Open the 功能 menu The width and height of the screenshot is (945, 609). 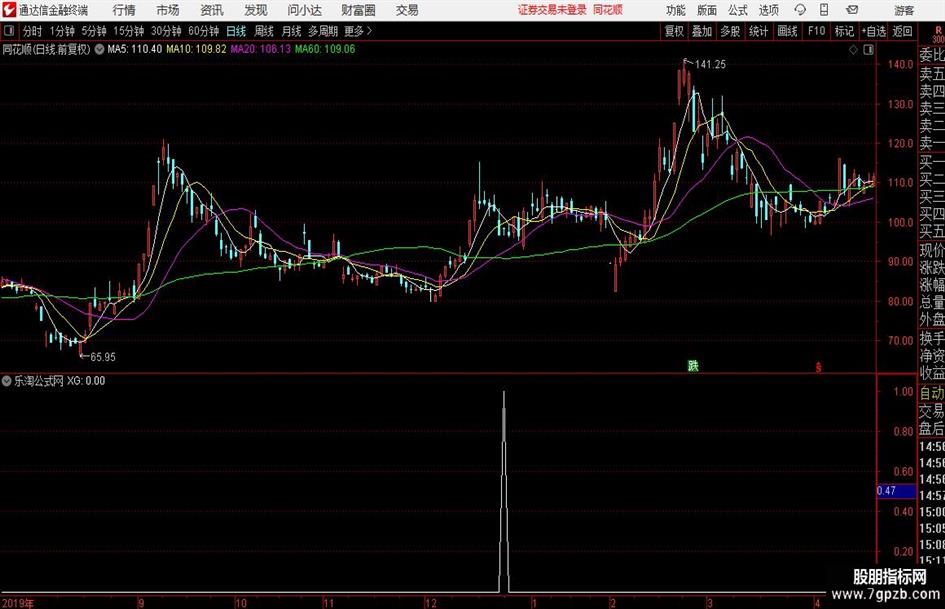(x=676, y=10)
